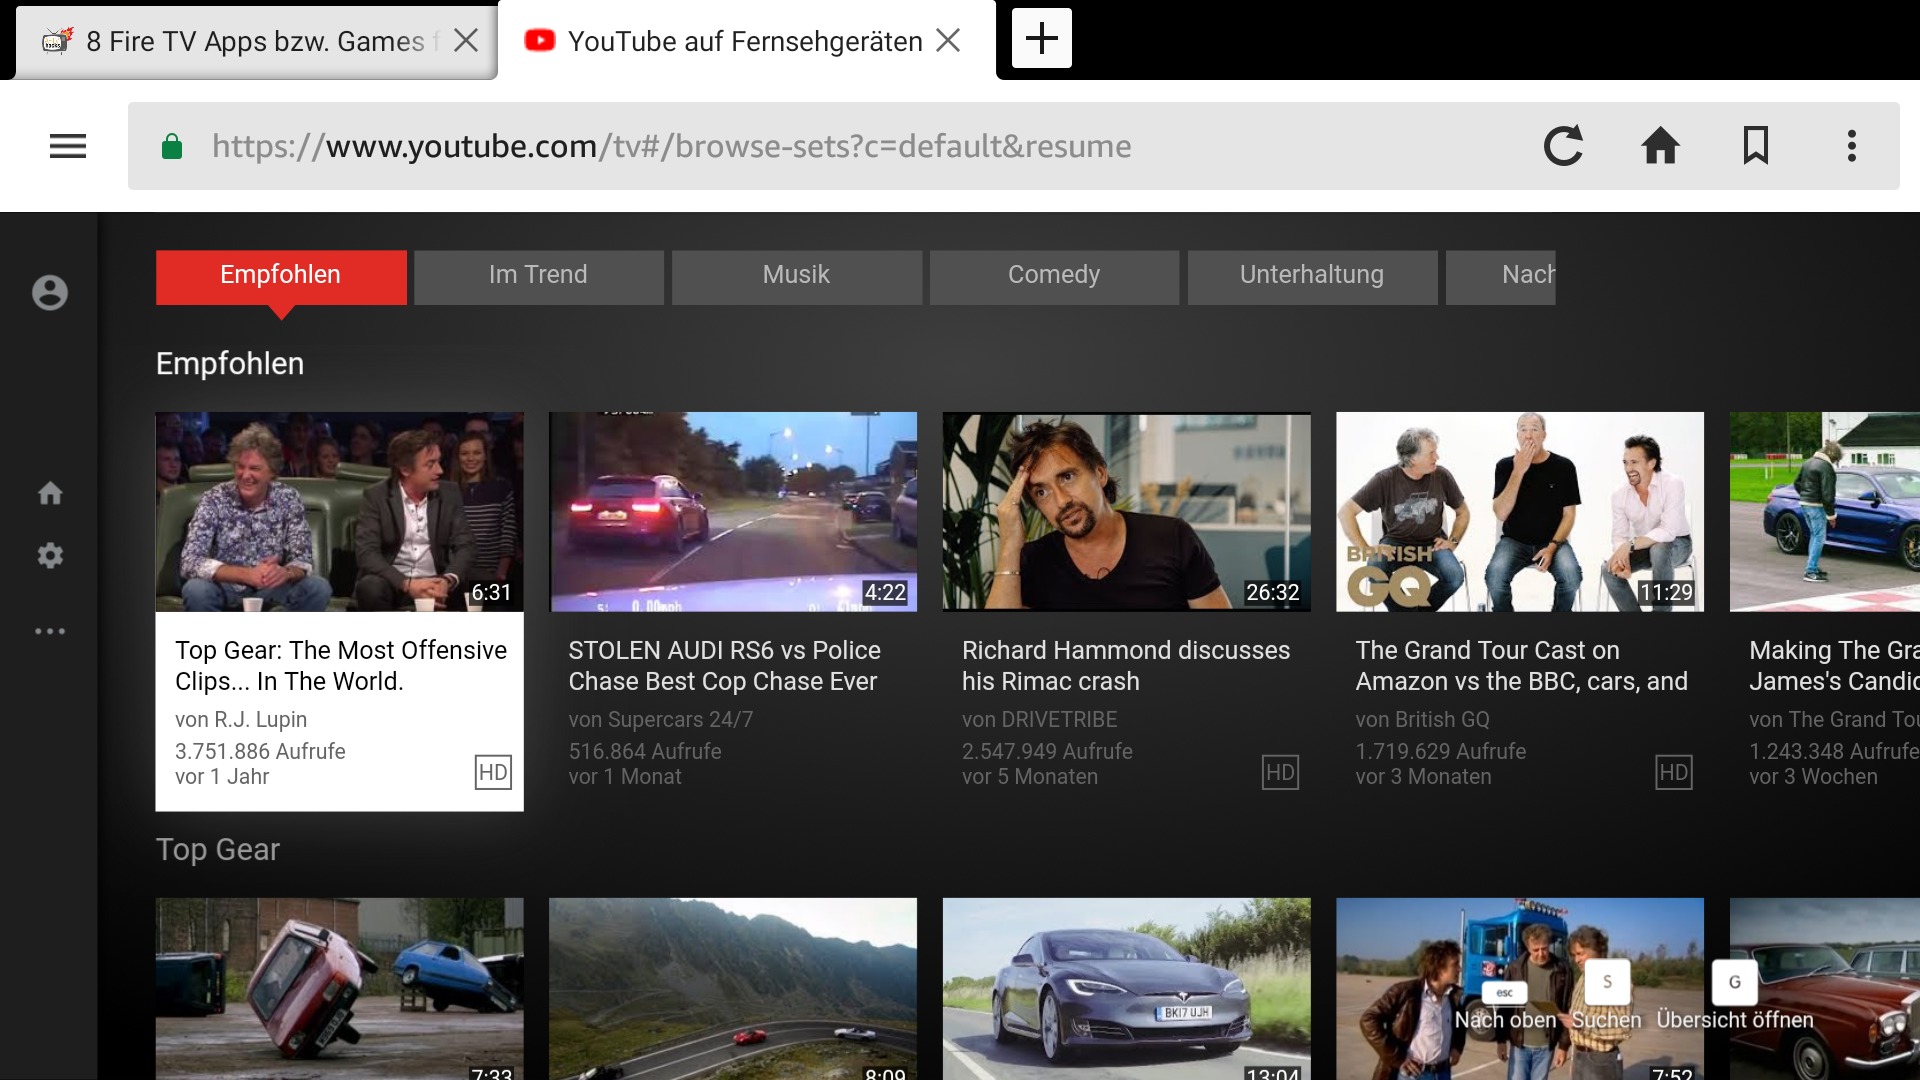Bookmark this page
Image resolution: width=1920 pixels, height=1080 pixels.
pos(1756,146)
